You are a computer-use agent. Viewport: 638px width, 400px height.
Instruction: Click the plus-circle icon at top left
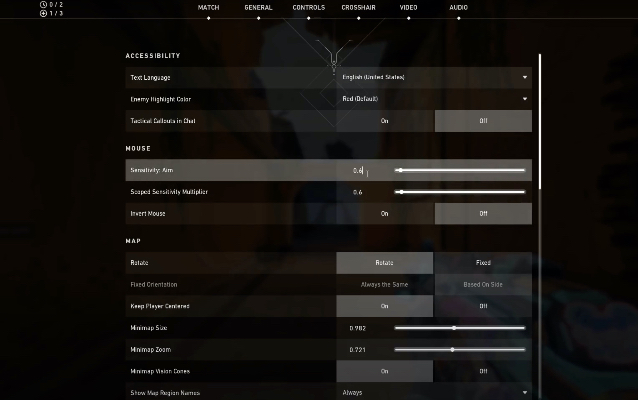(x=43, y=13)
